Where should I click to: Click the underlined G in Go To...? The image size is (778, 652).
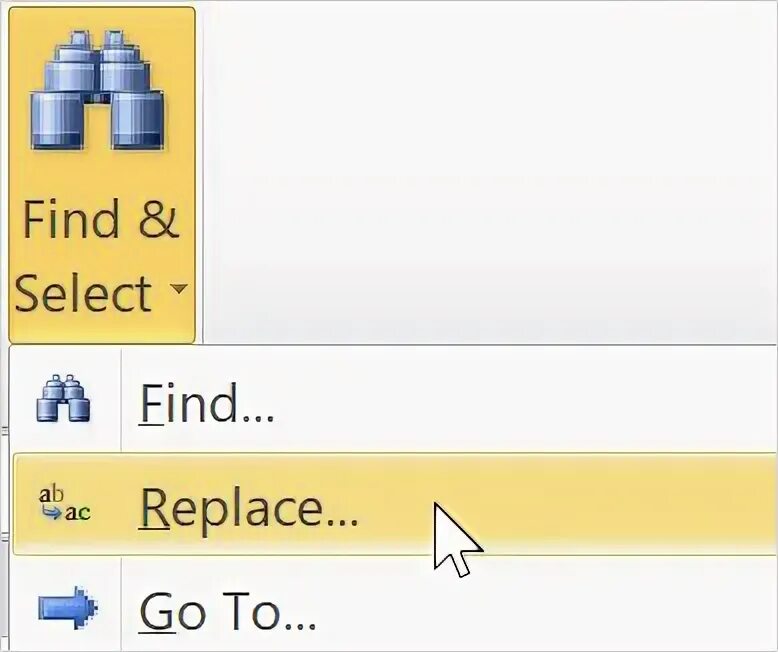point(157,611)
